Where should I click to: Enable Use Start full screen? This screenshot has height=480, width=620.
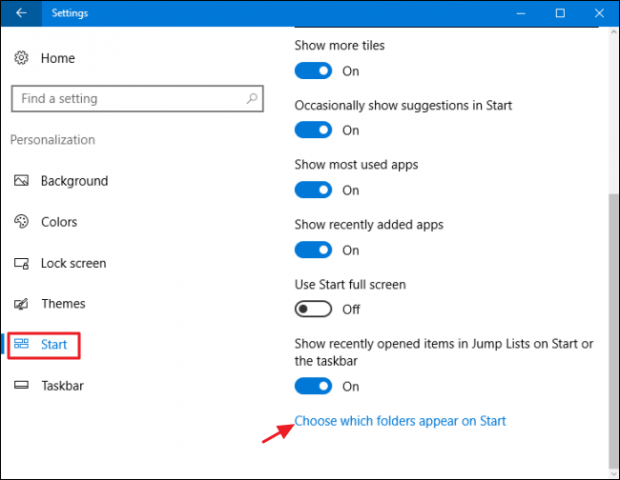313,309
